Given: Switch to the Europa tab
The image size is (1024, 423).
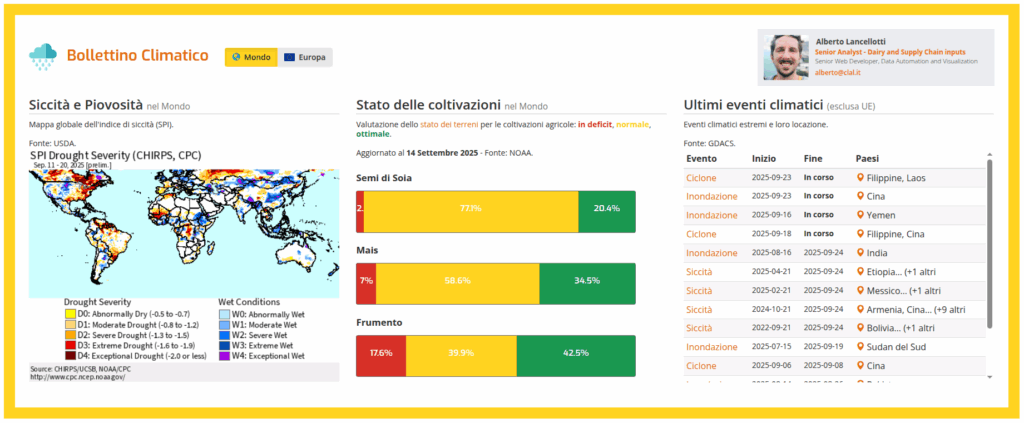Looking at the screenshot, I should (305, 57).
